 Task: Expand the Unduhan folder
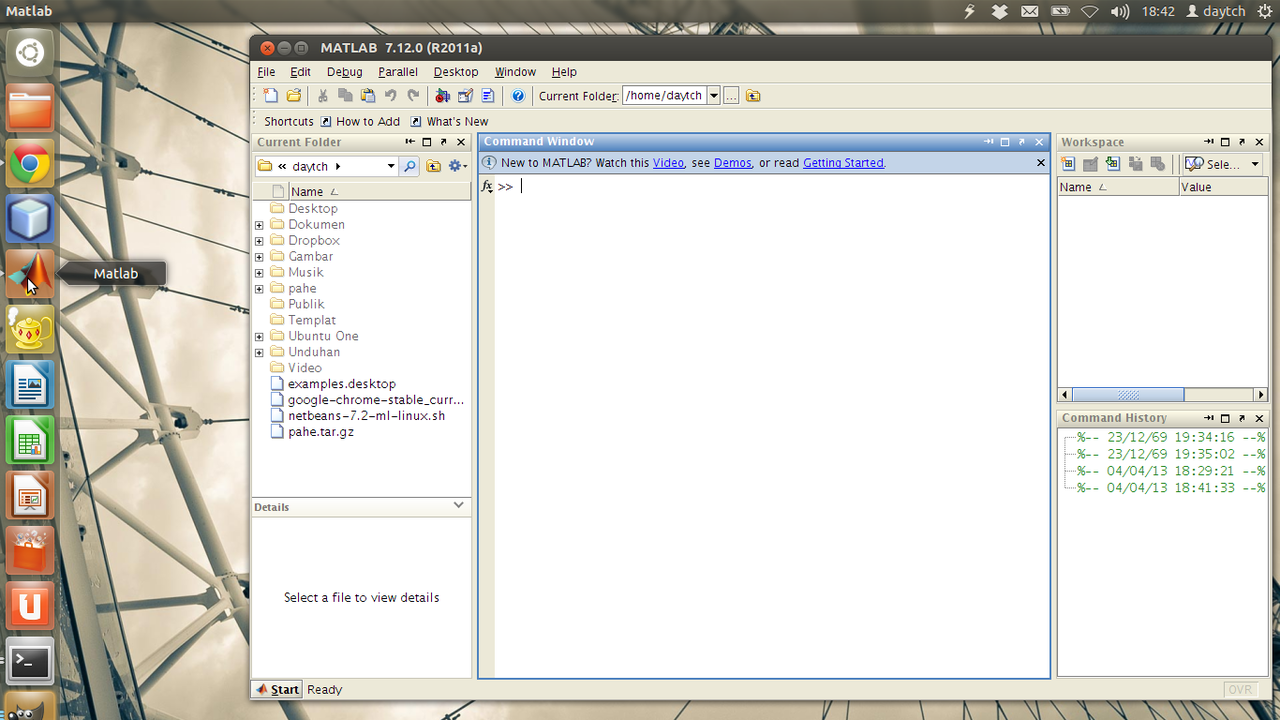click(x=259, y=353)
